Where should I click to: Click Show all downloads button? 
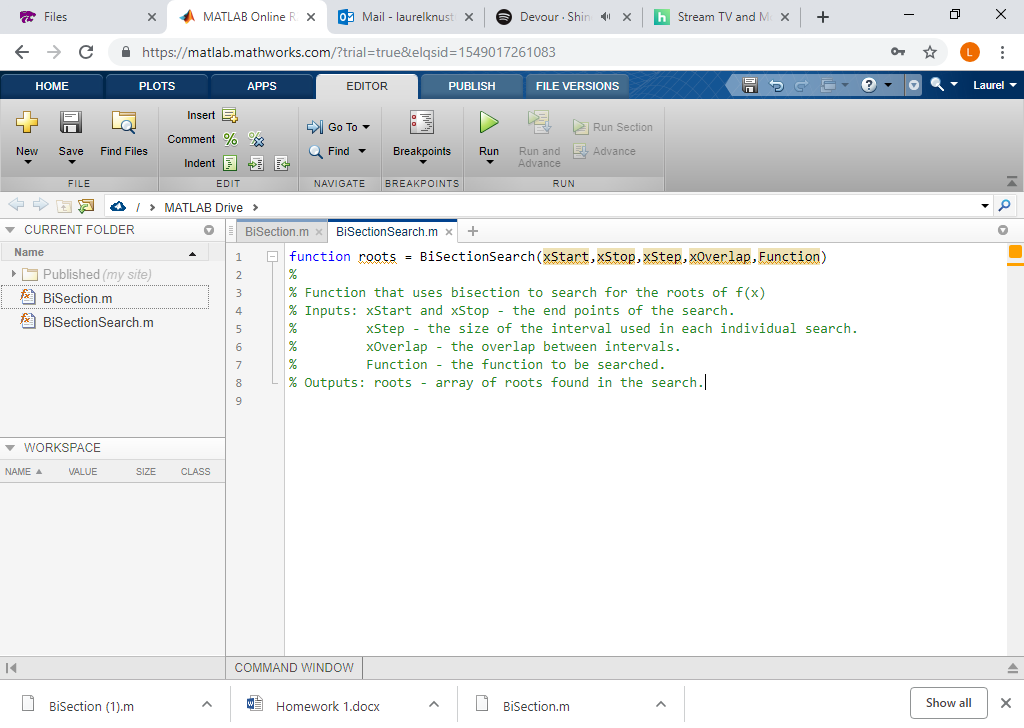coord(948,703)
